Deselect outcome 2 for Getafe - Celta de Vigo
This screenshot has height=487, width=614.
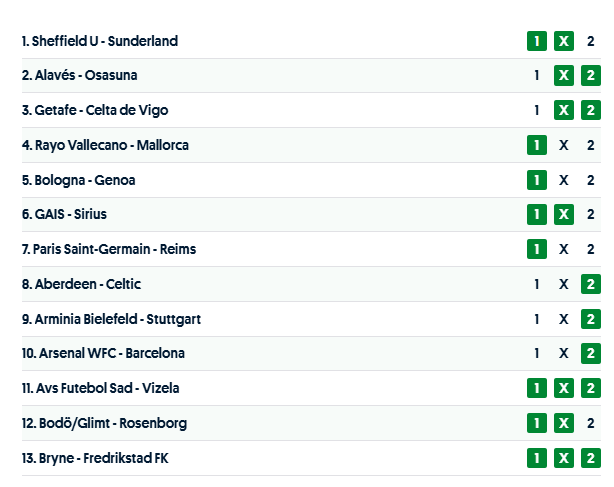(x=591, y=110)
